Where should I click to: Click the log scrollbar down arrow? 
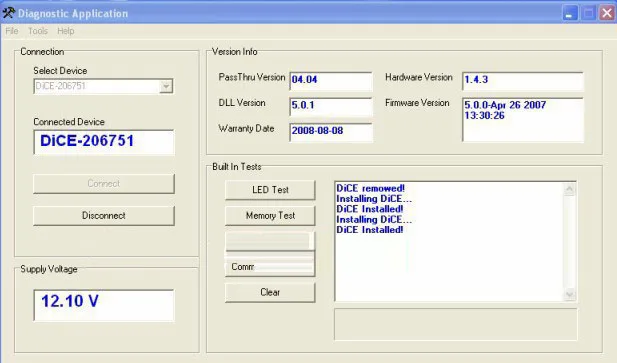569,294
